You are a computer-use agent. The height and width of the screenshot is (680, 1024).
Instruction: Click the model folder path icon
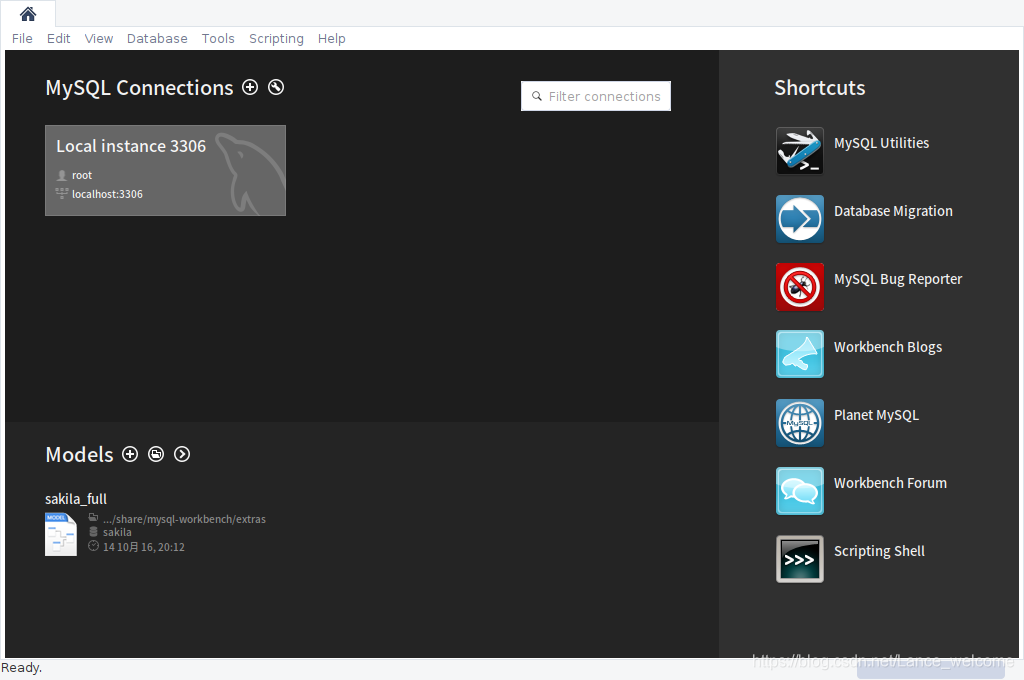click(x=93, y=517)
